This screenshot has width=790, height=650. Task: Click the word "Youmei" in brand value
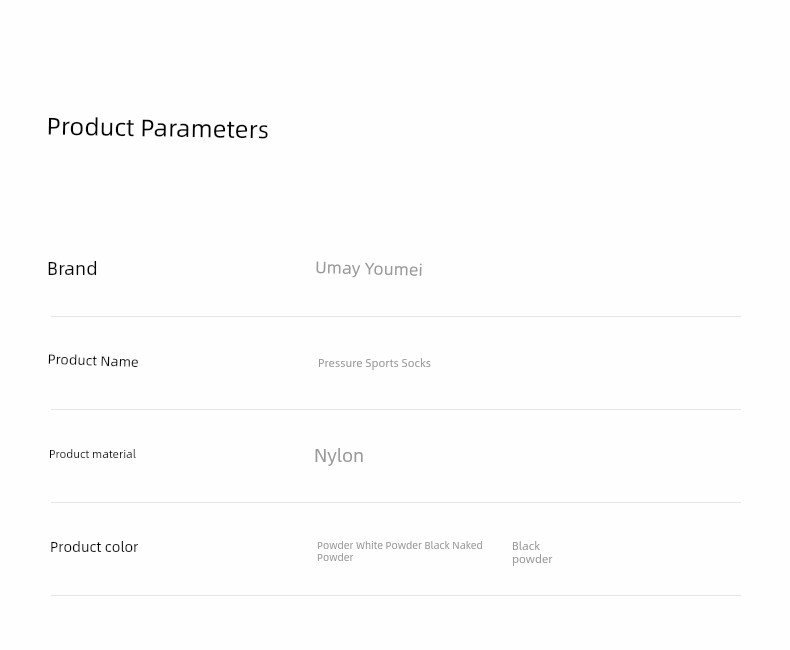[x=393, y=269]
